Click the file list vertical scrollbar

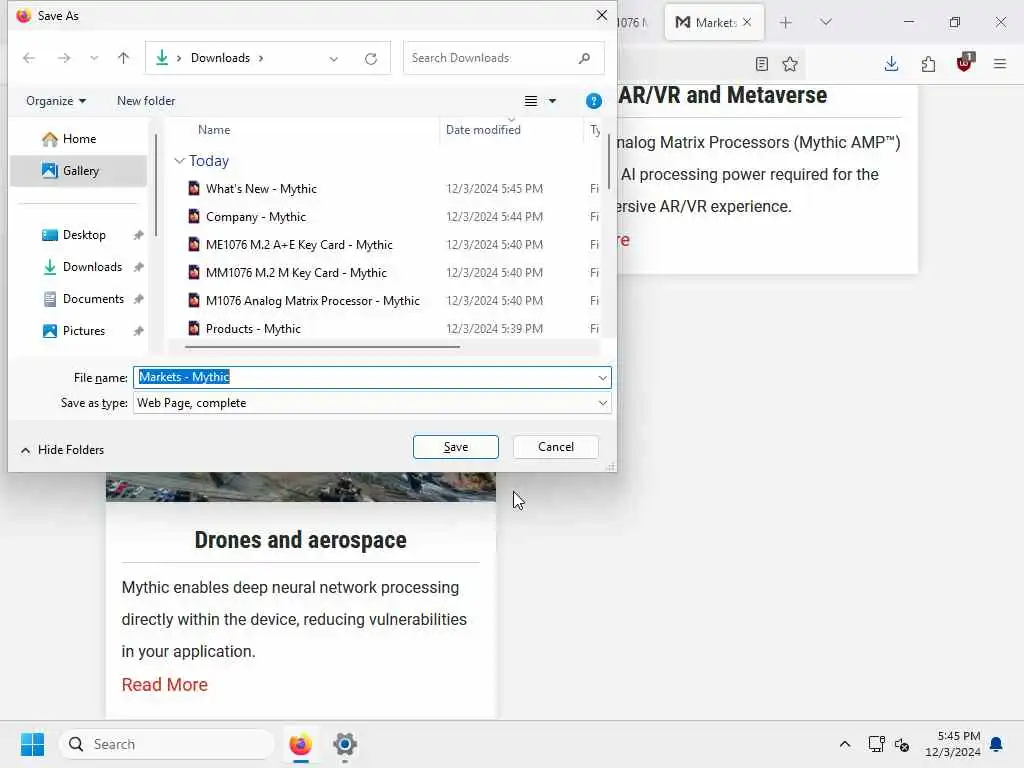[x=609, y=162]
